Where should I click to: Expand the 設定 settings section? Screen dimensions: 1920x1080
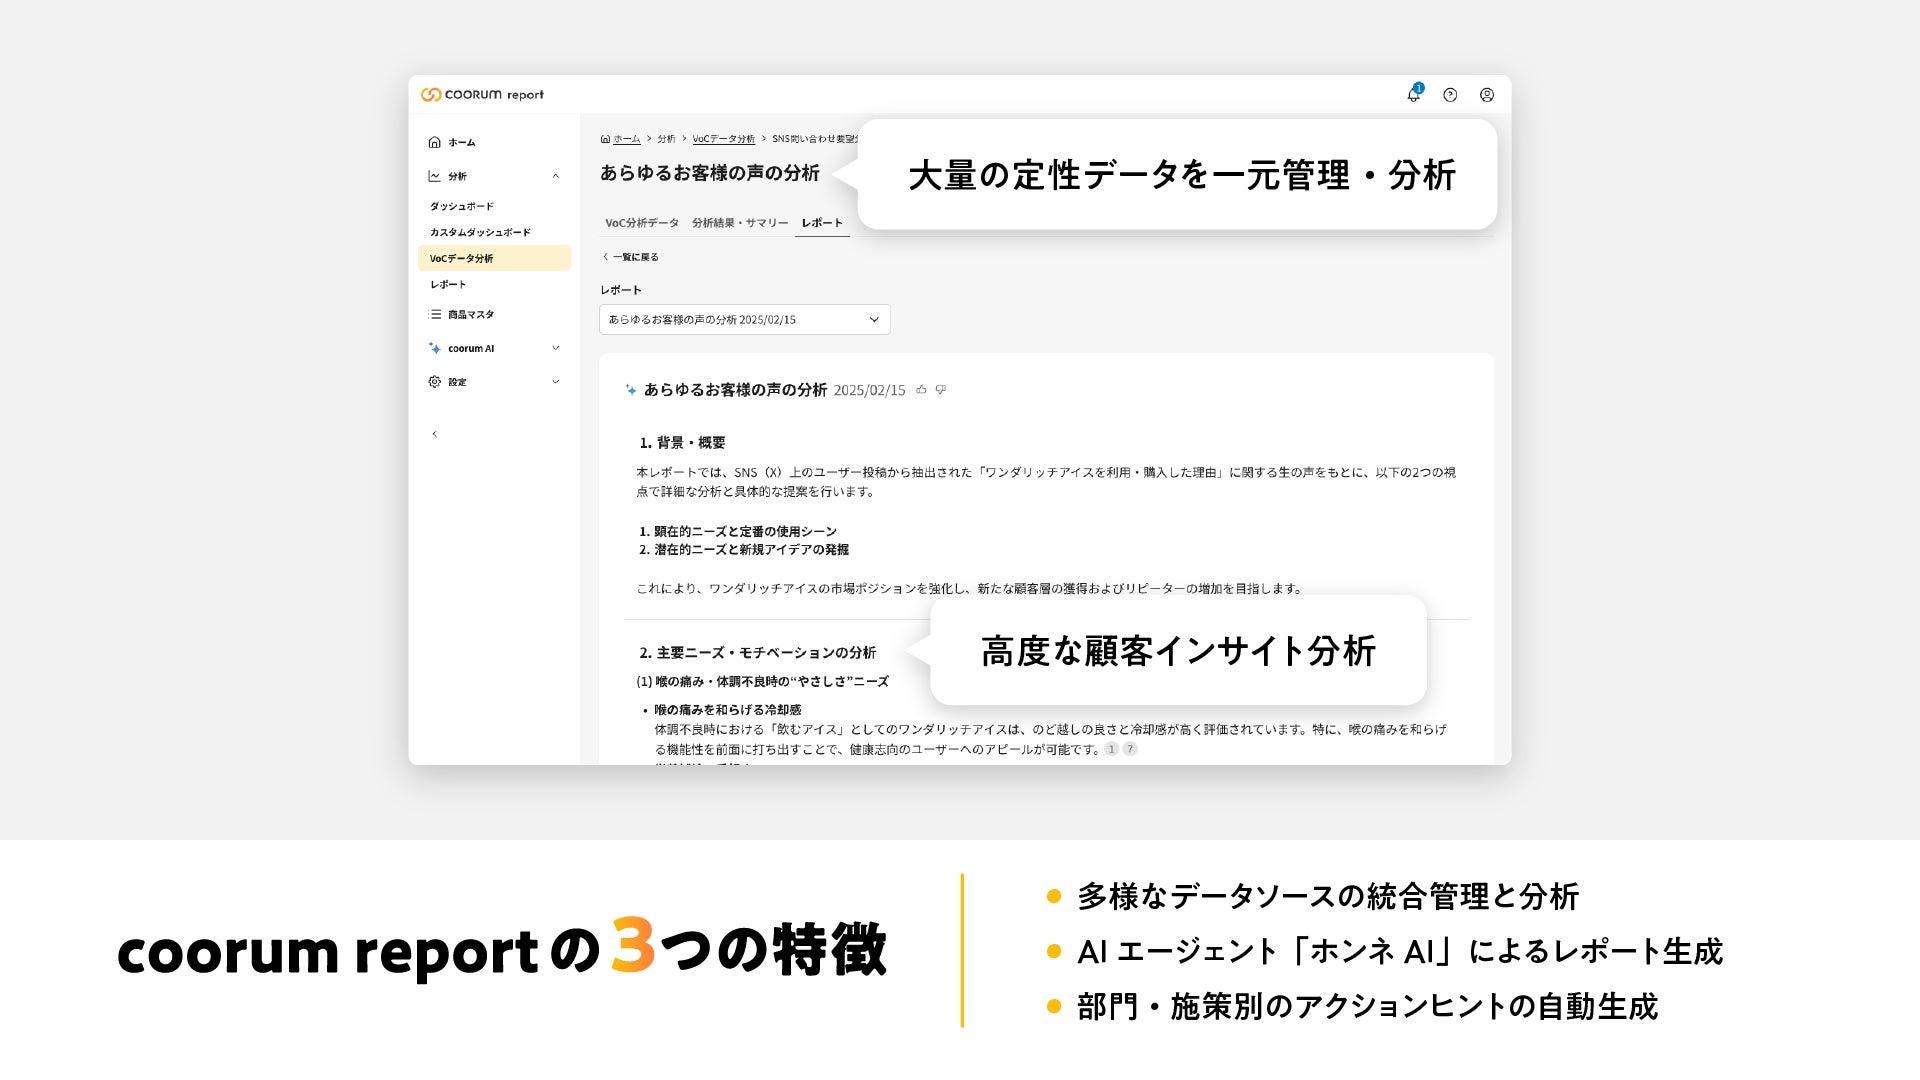[x=556, y=381]
